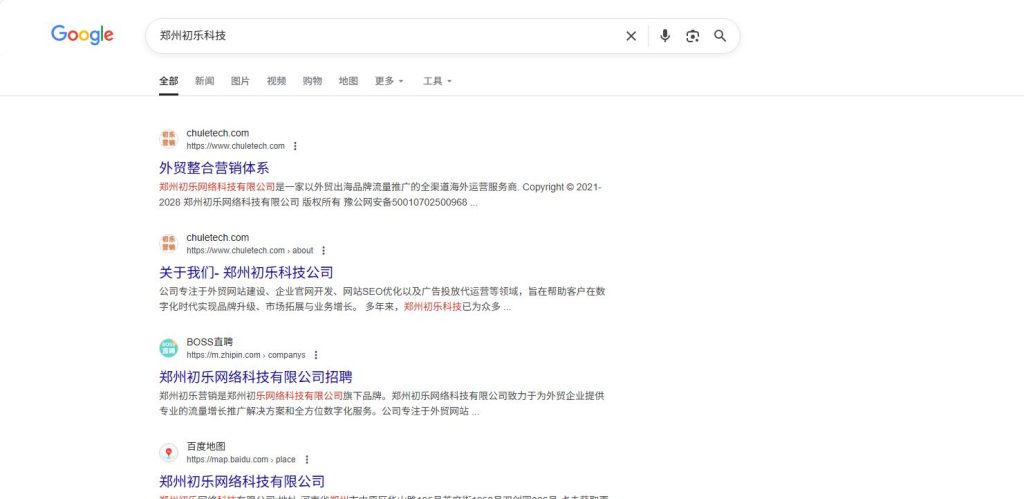Switch to the 视频 tab
The image size is (1024, 499).
276,81
